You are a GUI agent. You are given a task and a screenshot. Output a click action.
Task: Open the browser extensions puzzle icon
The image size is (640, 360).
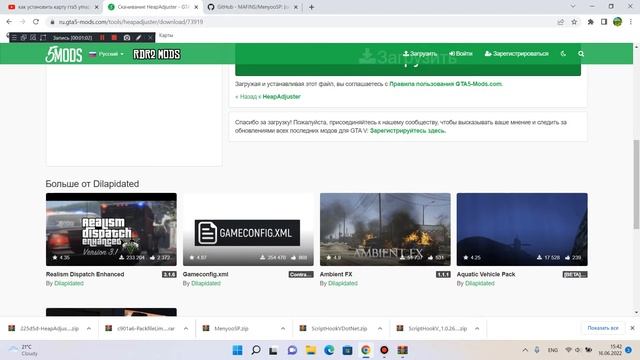coord(591,22)
